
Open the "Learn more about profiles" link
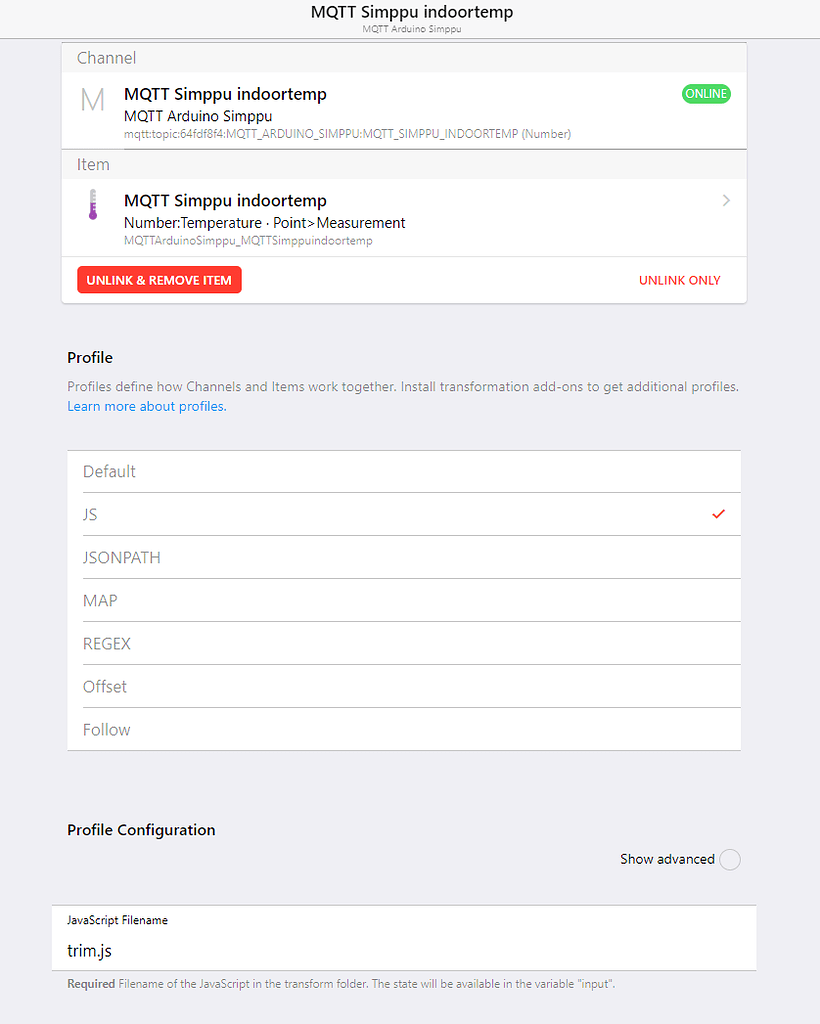point(145,406)
